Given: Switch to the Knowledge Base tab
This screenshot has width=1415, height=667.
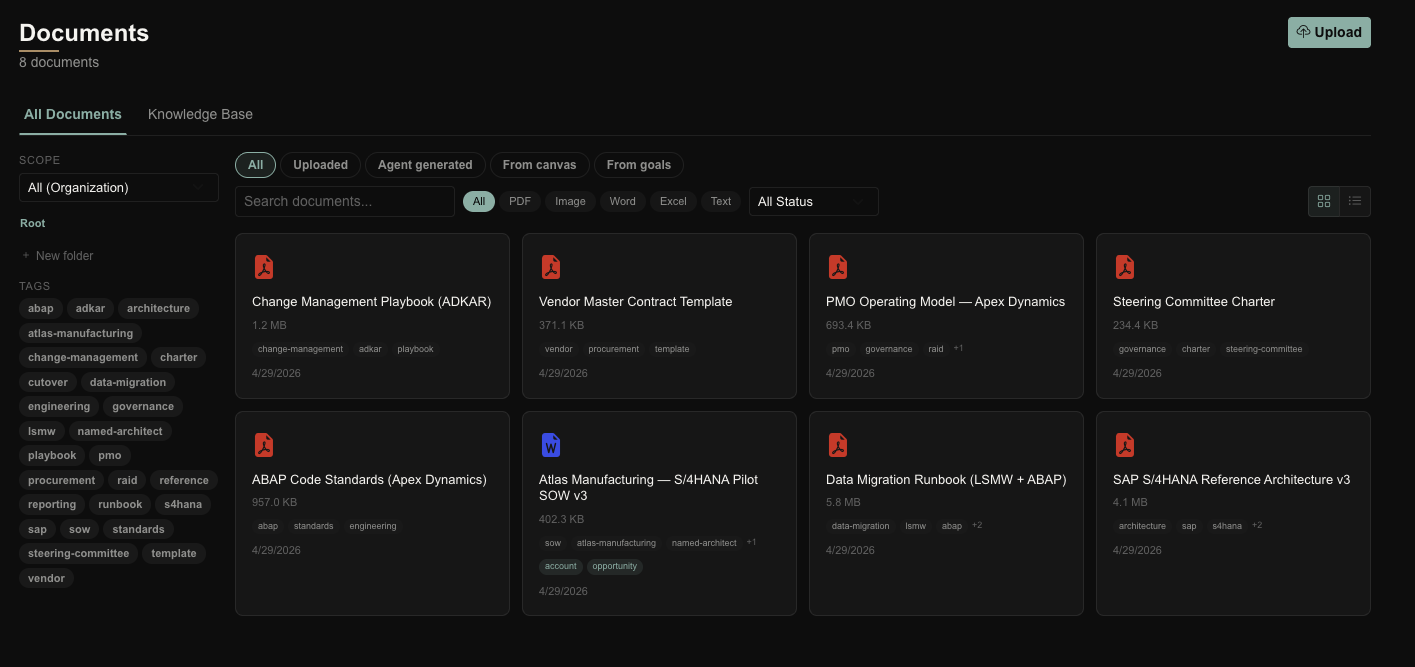Looking at the screenshot, I should click(x=200, y=114).
